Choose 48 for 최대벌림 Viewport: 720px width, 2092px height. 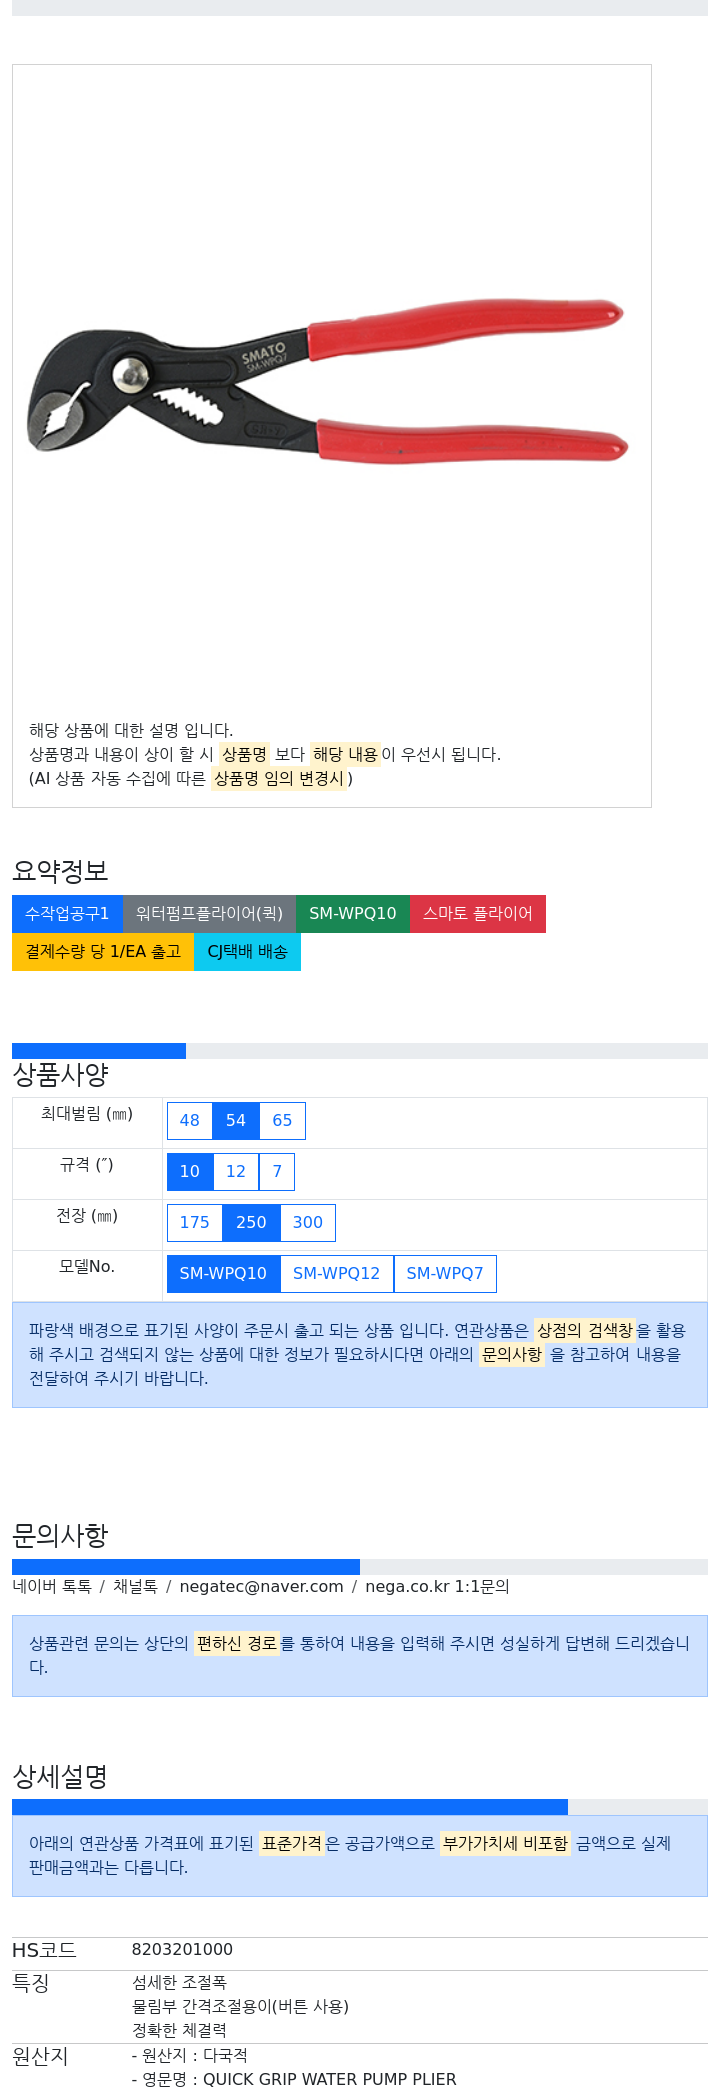(190, 1121)
